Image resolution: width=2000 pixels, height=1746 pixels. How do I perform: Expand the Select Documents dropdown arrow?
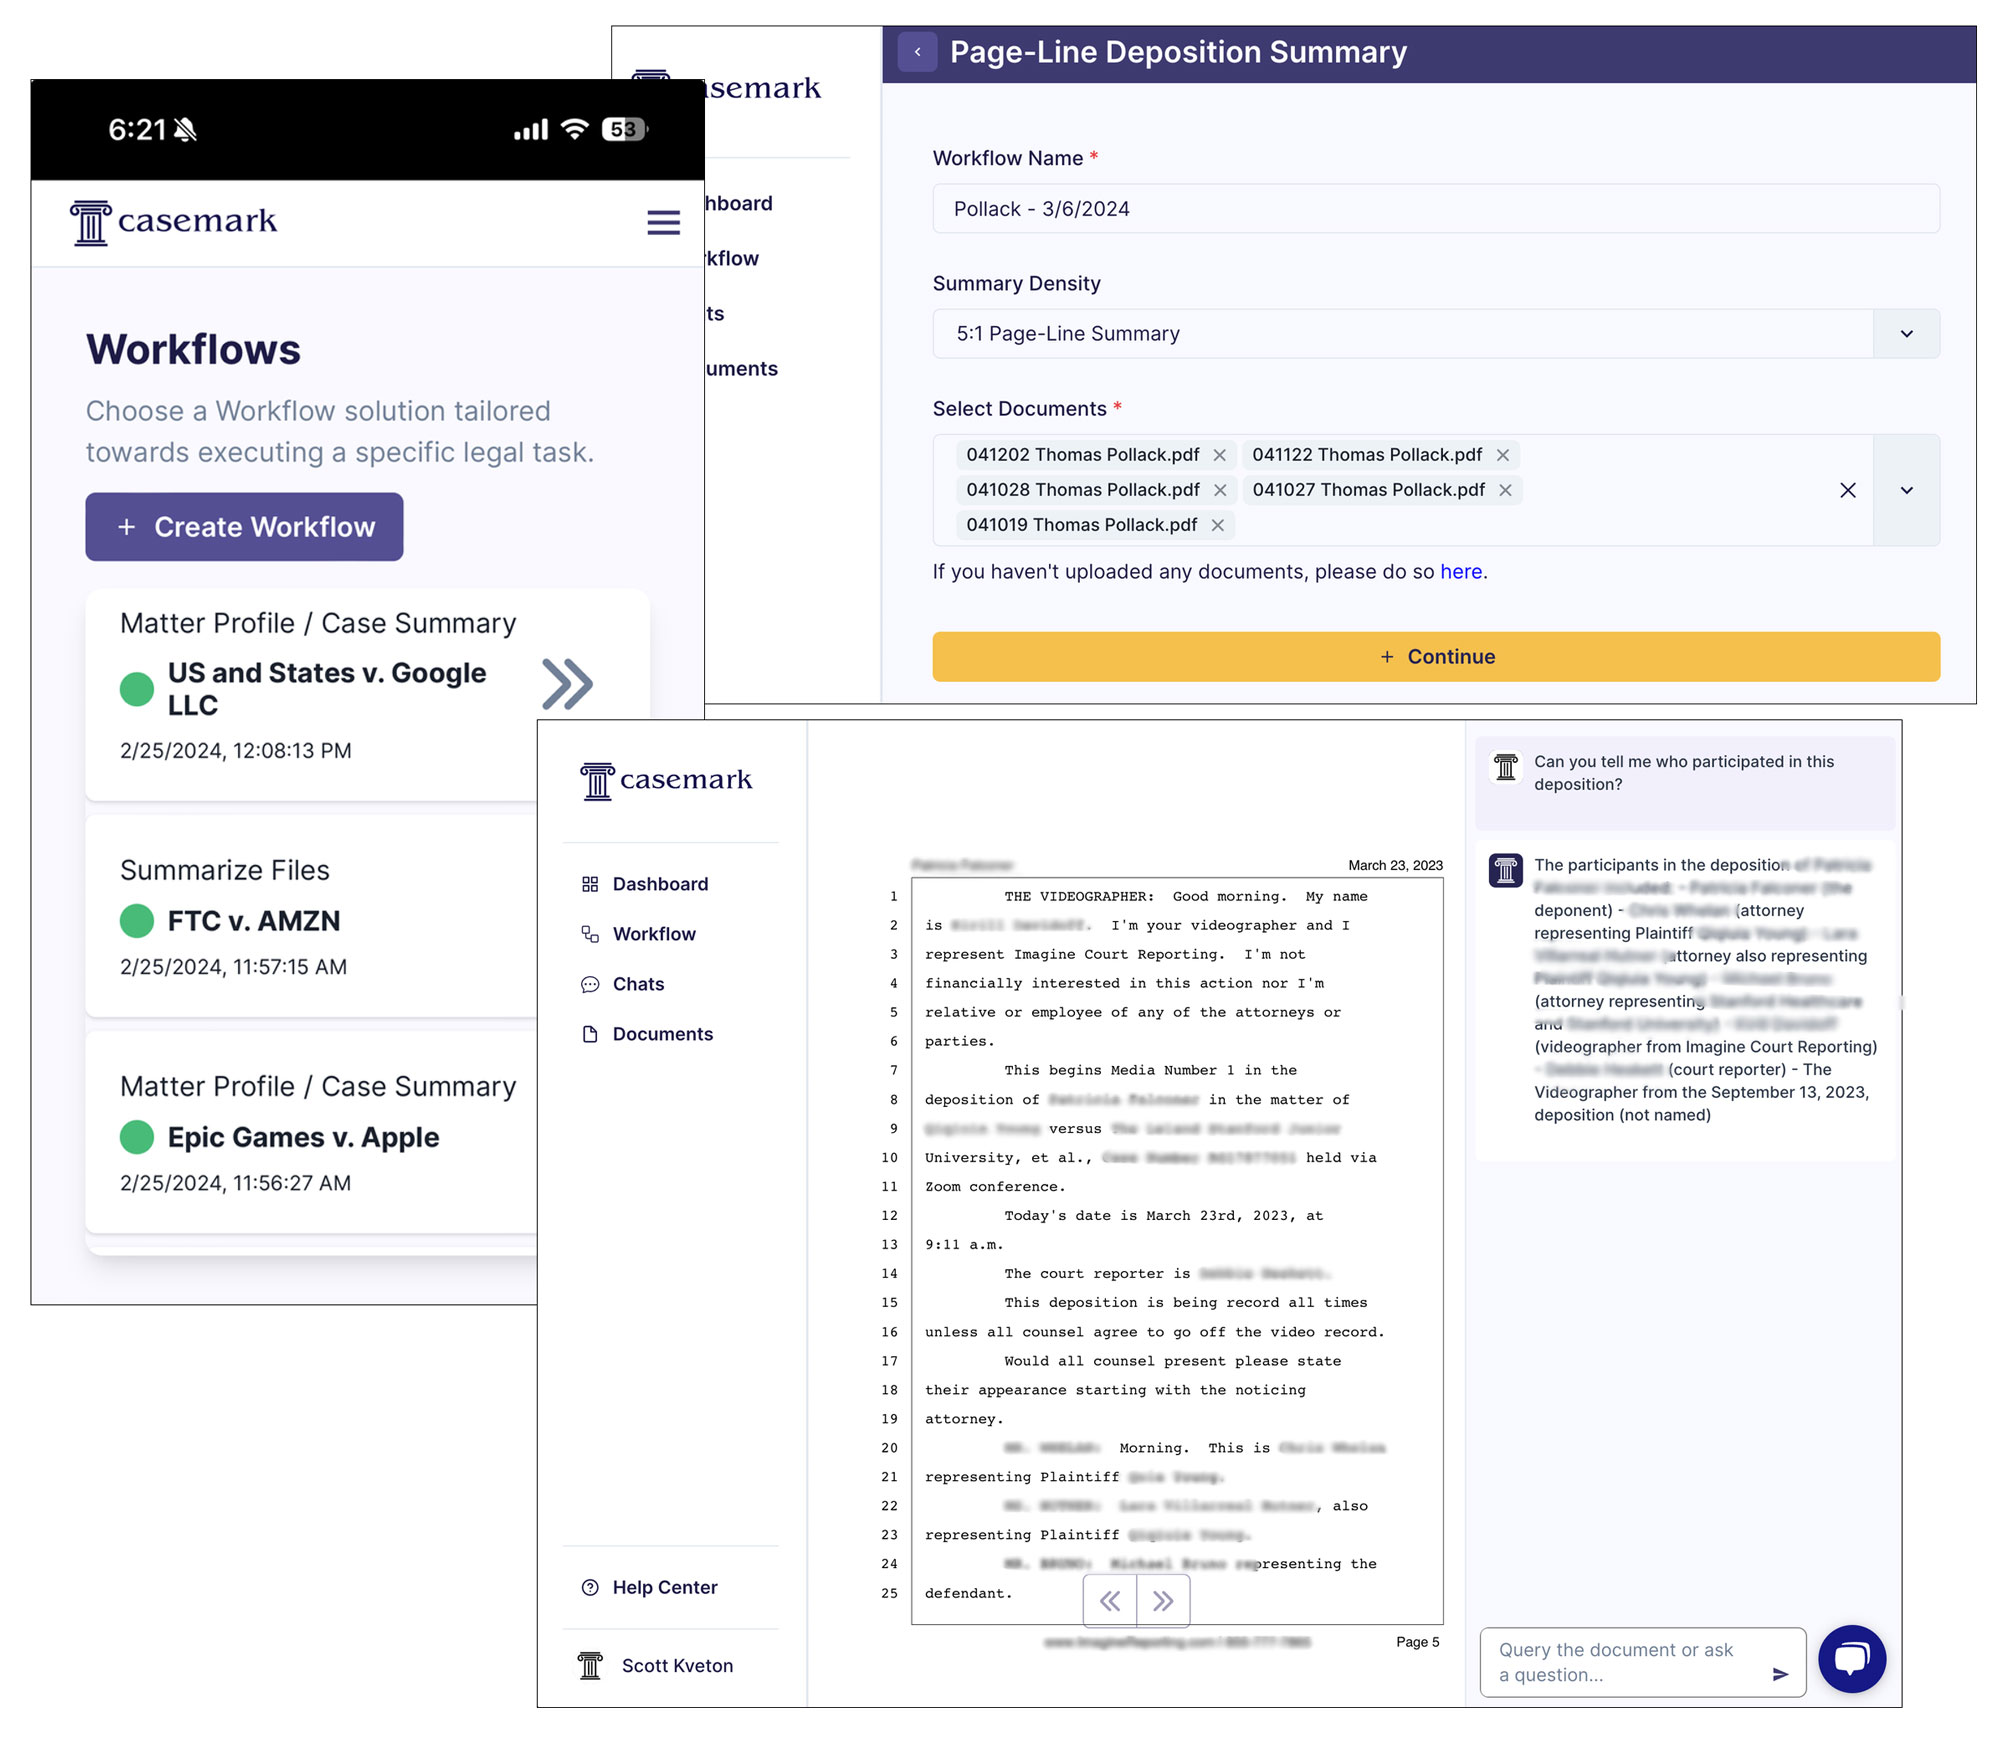coord(1906,490)
